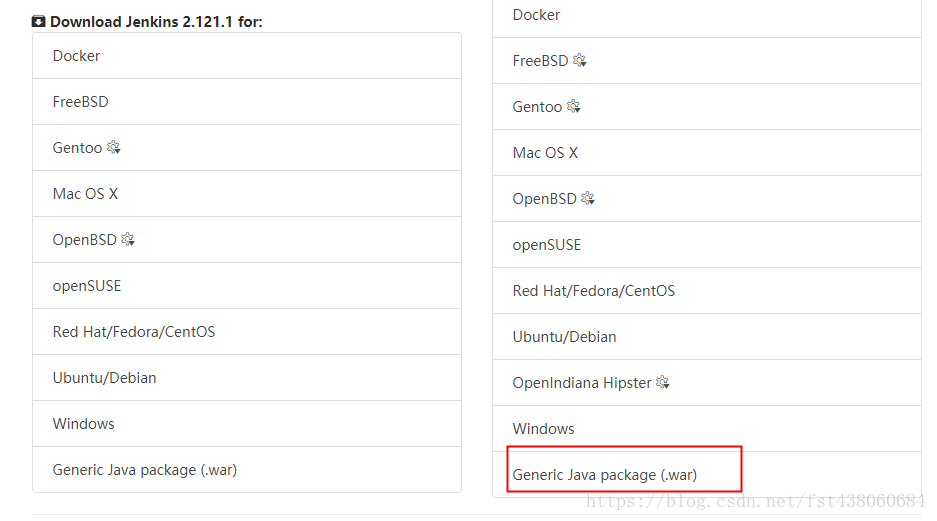Screen dimensions: 937x521
Task: Click highlighted Generic Java package (.war) link
Action: coord(605,474)
